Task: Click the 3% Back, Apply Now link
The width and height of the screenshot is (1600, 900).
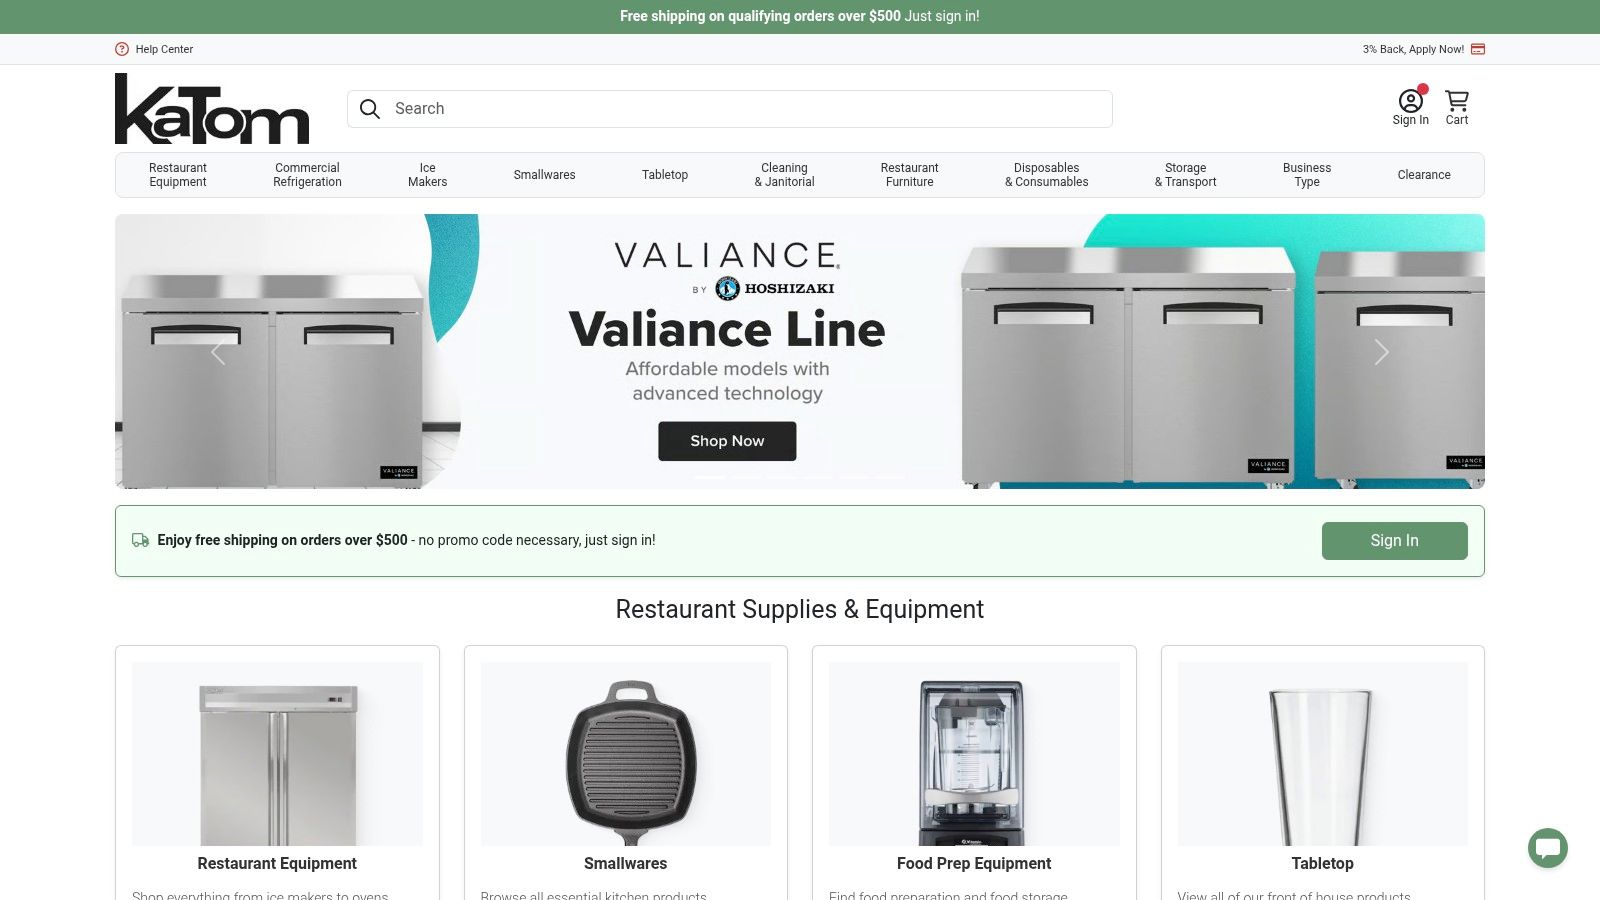Action: pos(1413,49)
